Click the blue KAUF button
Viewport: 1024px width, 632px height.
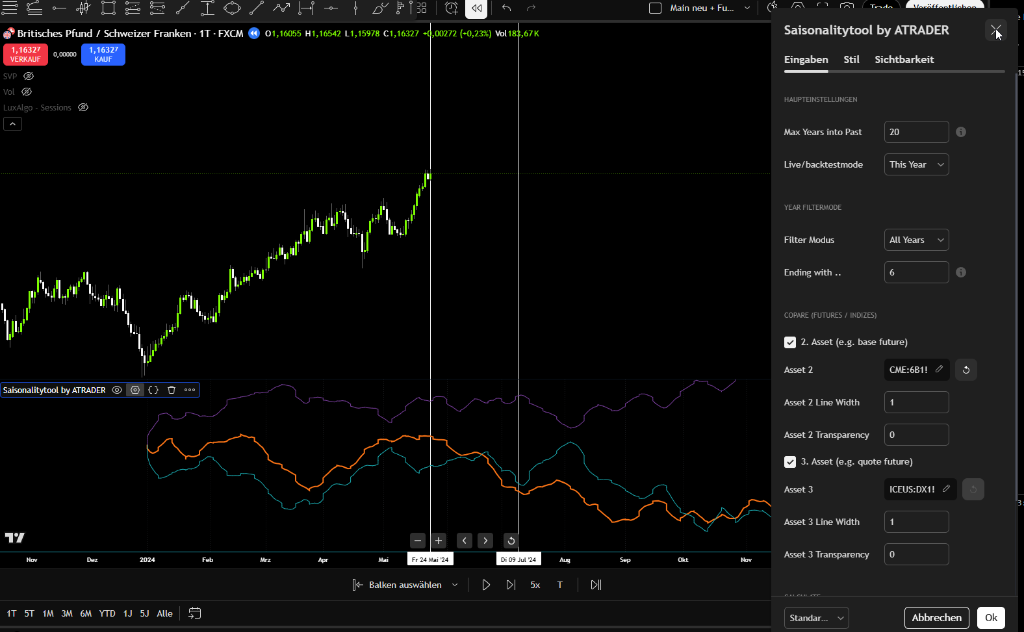click(x=103, y=54)
